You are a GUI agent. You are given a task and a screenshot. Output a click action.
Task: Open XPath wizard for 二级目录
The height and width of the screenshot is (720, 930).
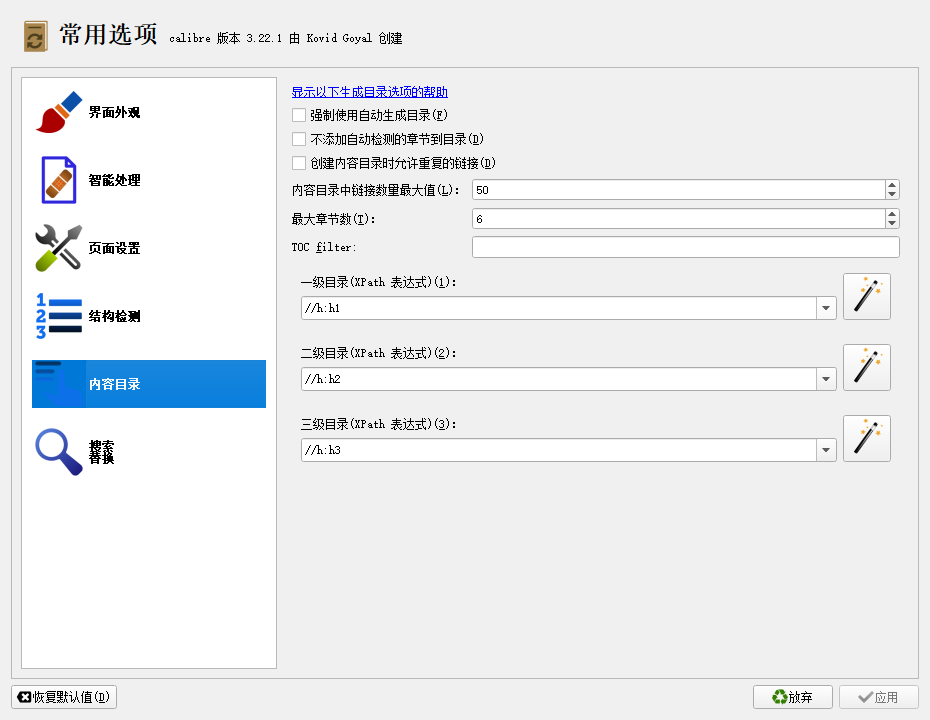click(867, 367)
